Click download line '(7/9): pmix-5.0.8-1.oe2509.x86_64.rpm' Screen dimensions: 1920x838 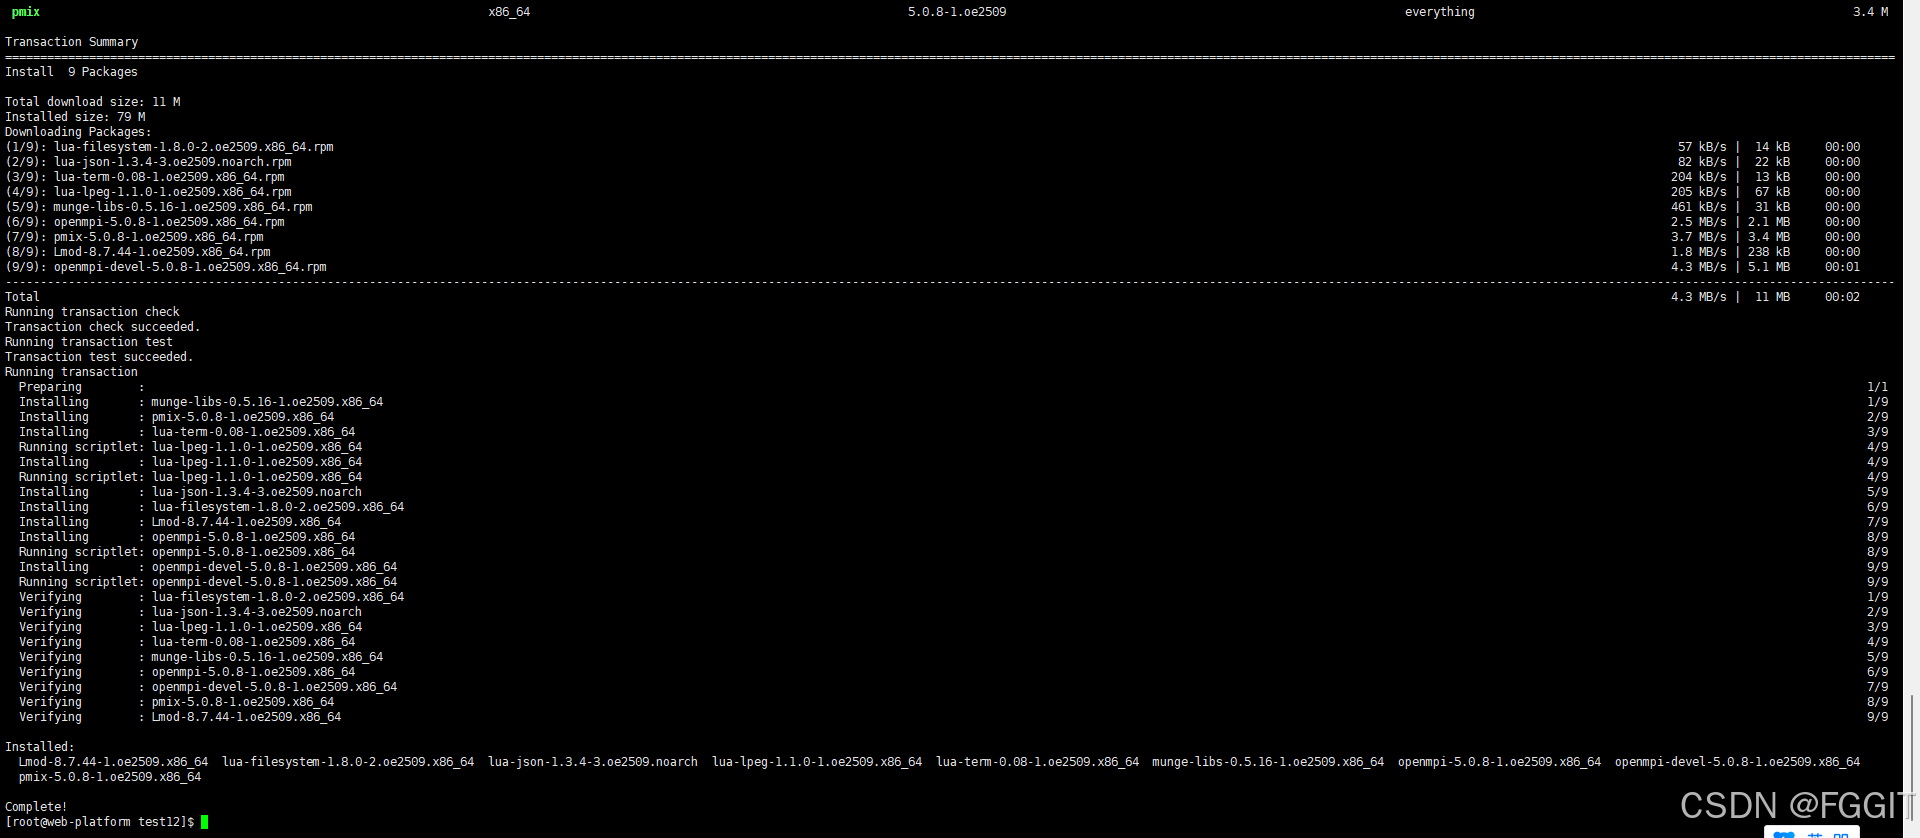pyautogui.click(x=135, y=237)
